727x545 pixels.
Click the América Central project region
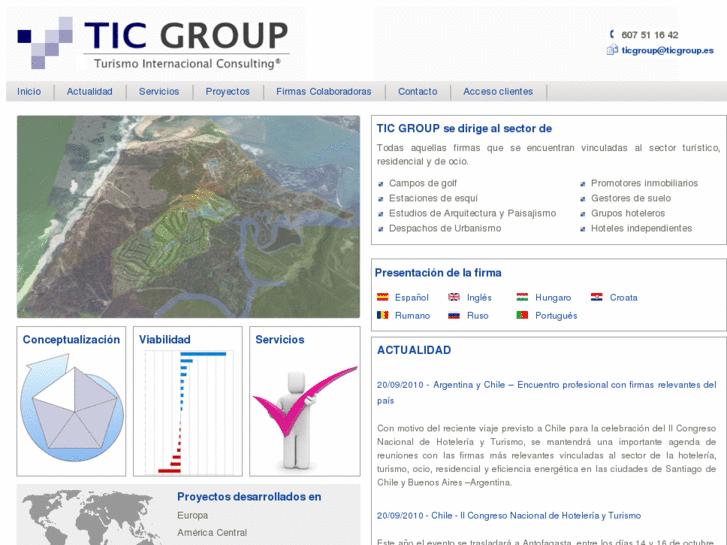(x=212, y=532)
